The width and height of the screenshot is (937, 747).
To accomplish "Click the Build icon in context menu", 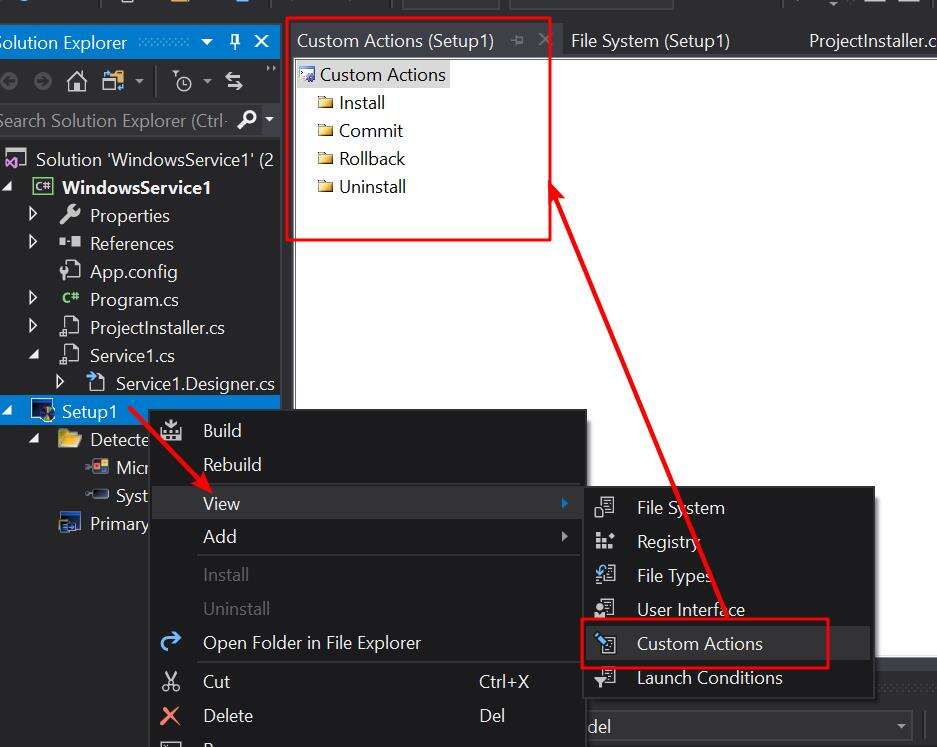I will point(171,430).
